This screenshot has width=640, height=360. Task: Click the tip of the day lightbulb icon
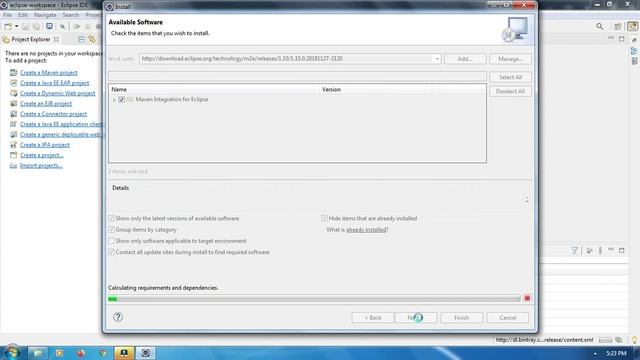coord(635,340)
